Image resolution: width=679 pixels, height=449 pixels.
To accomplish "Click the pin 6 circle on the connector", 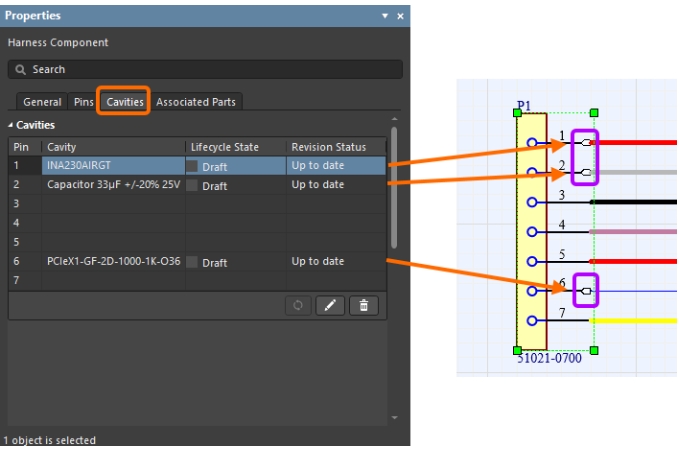I will coord(532,291).
